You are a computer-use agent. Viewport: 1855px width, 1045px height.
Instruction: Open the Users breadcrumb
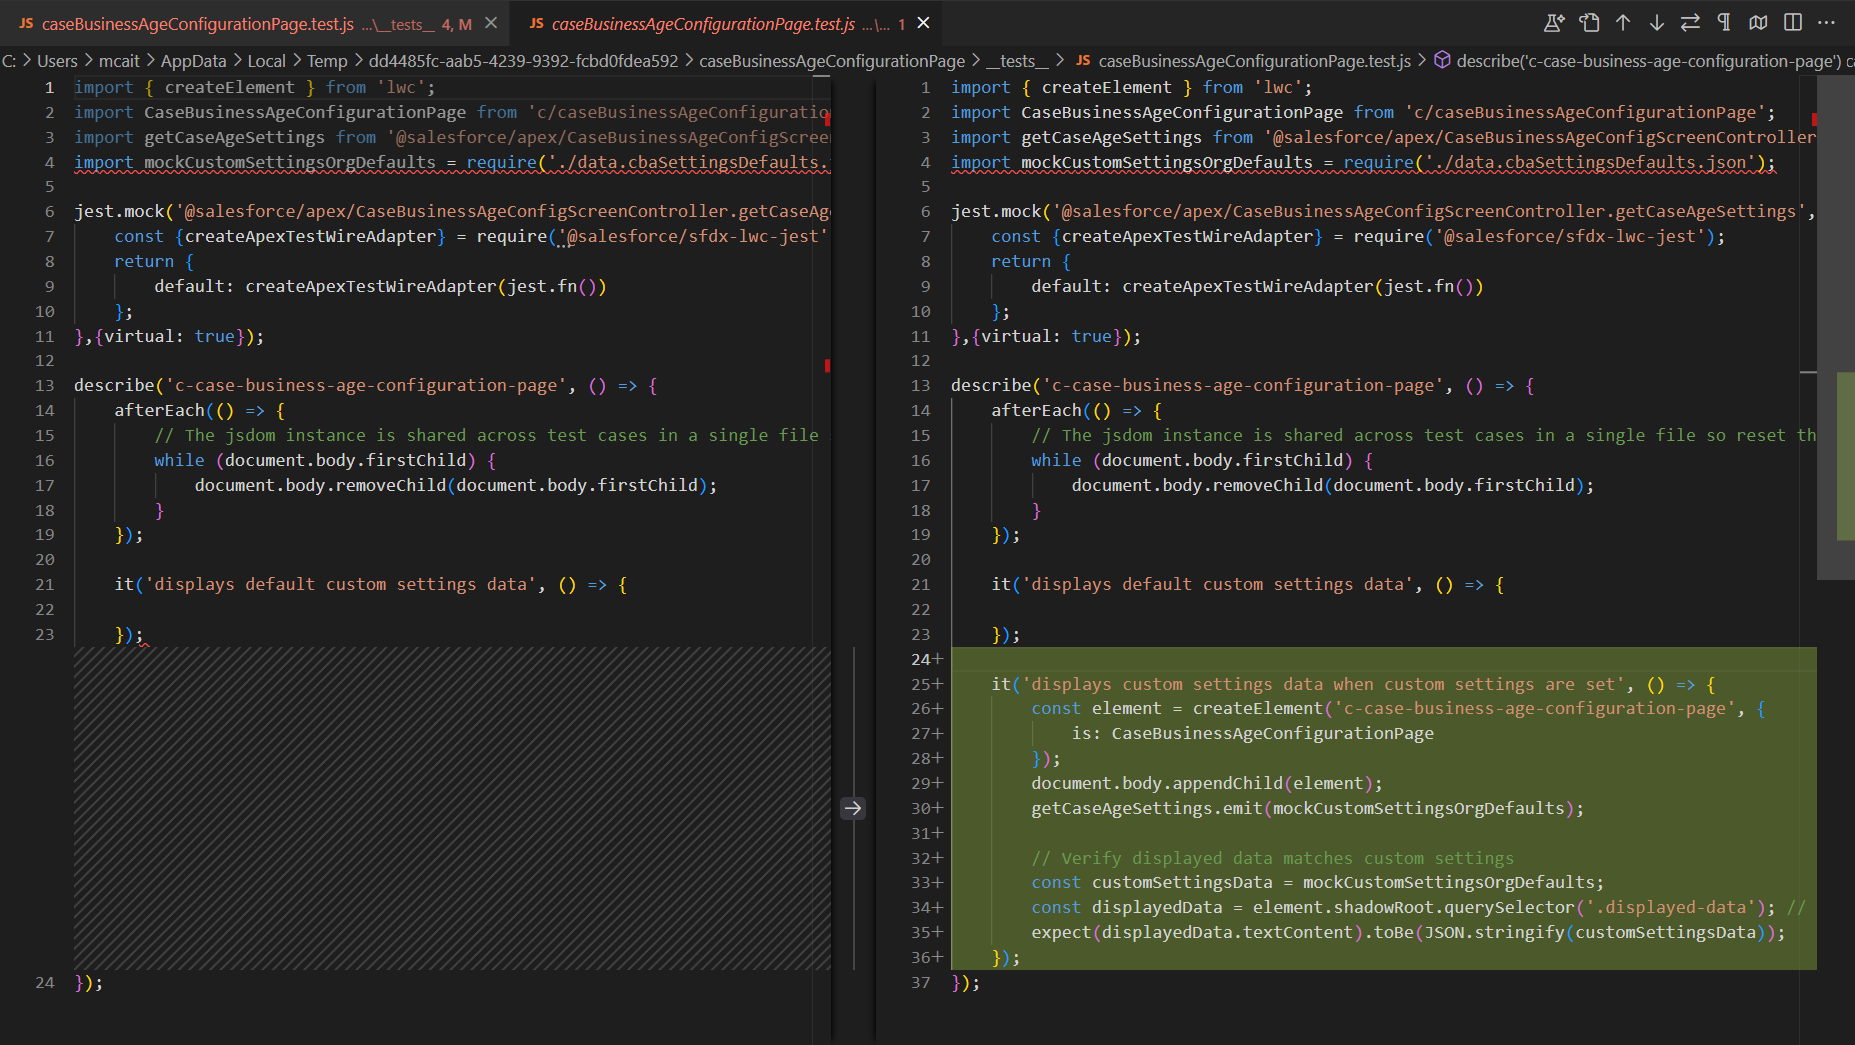point(57,61)
